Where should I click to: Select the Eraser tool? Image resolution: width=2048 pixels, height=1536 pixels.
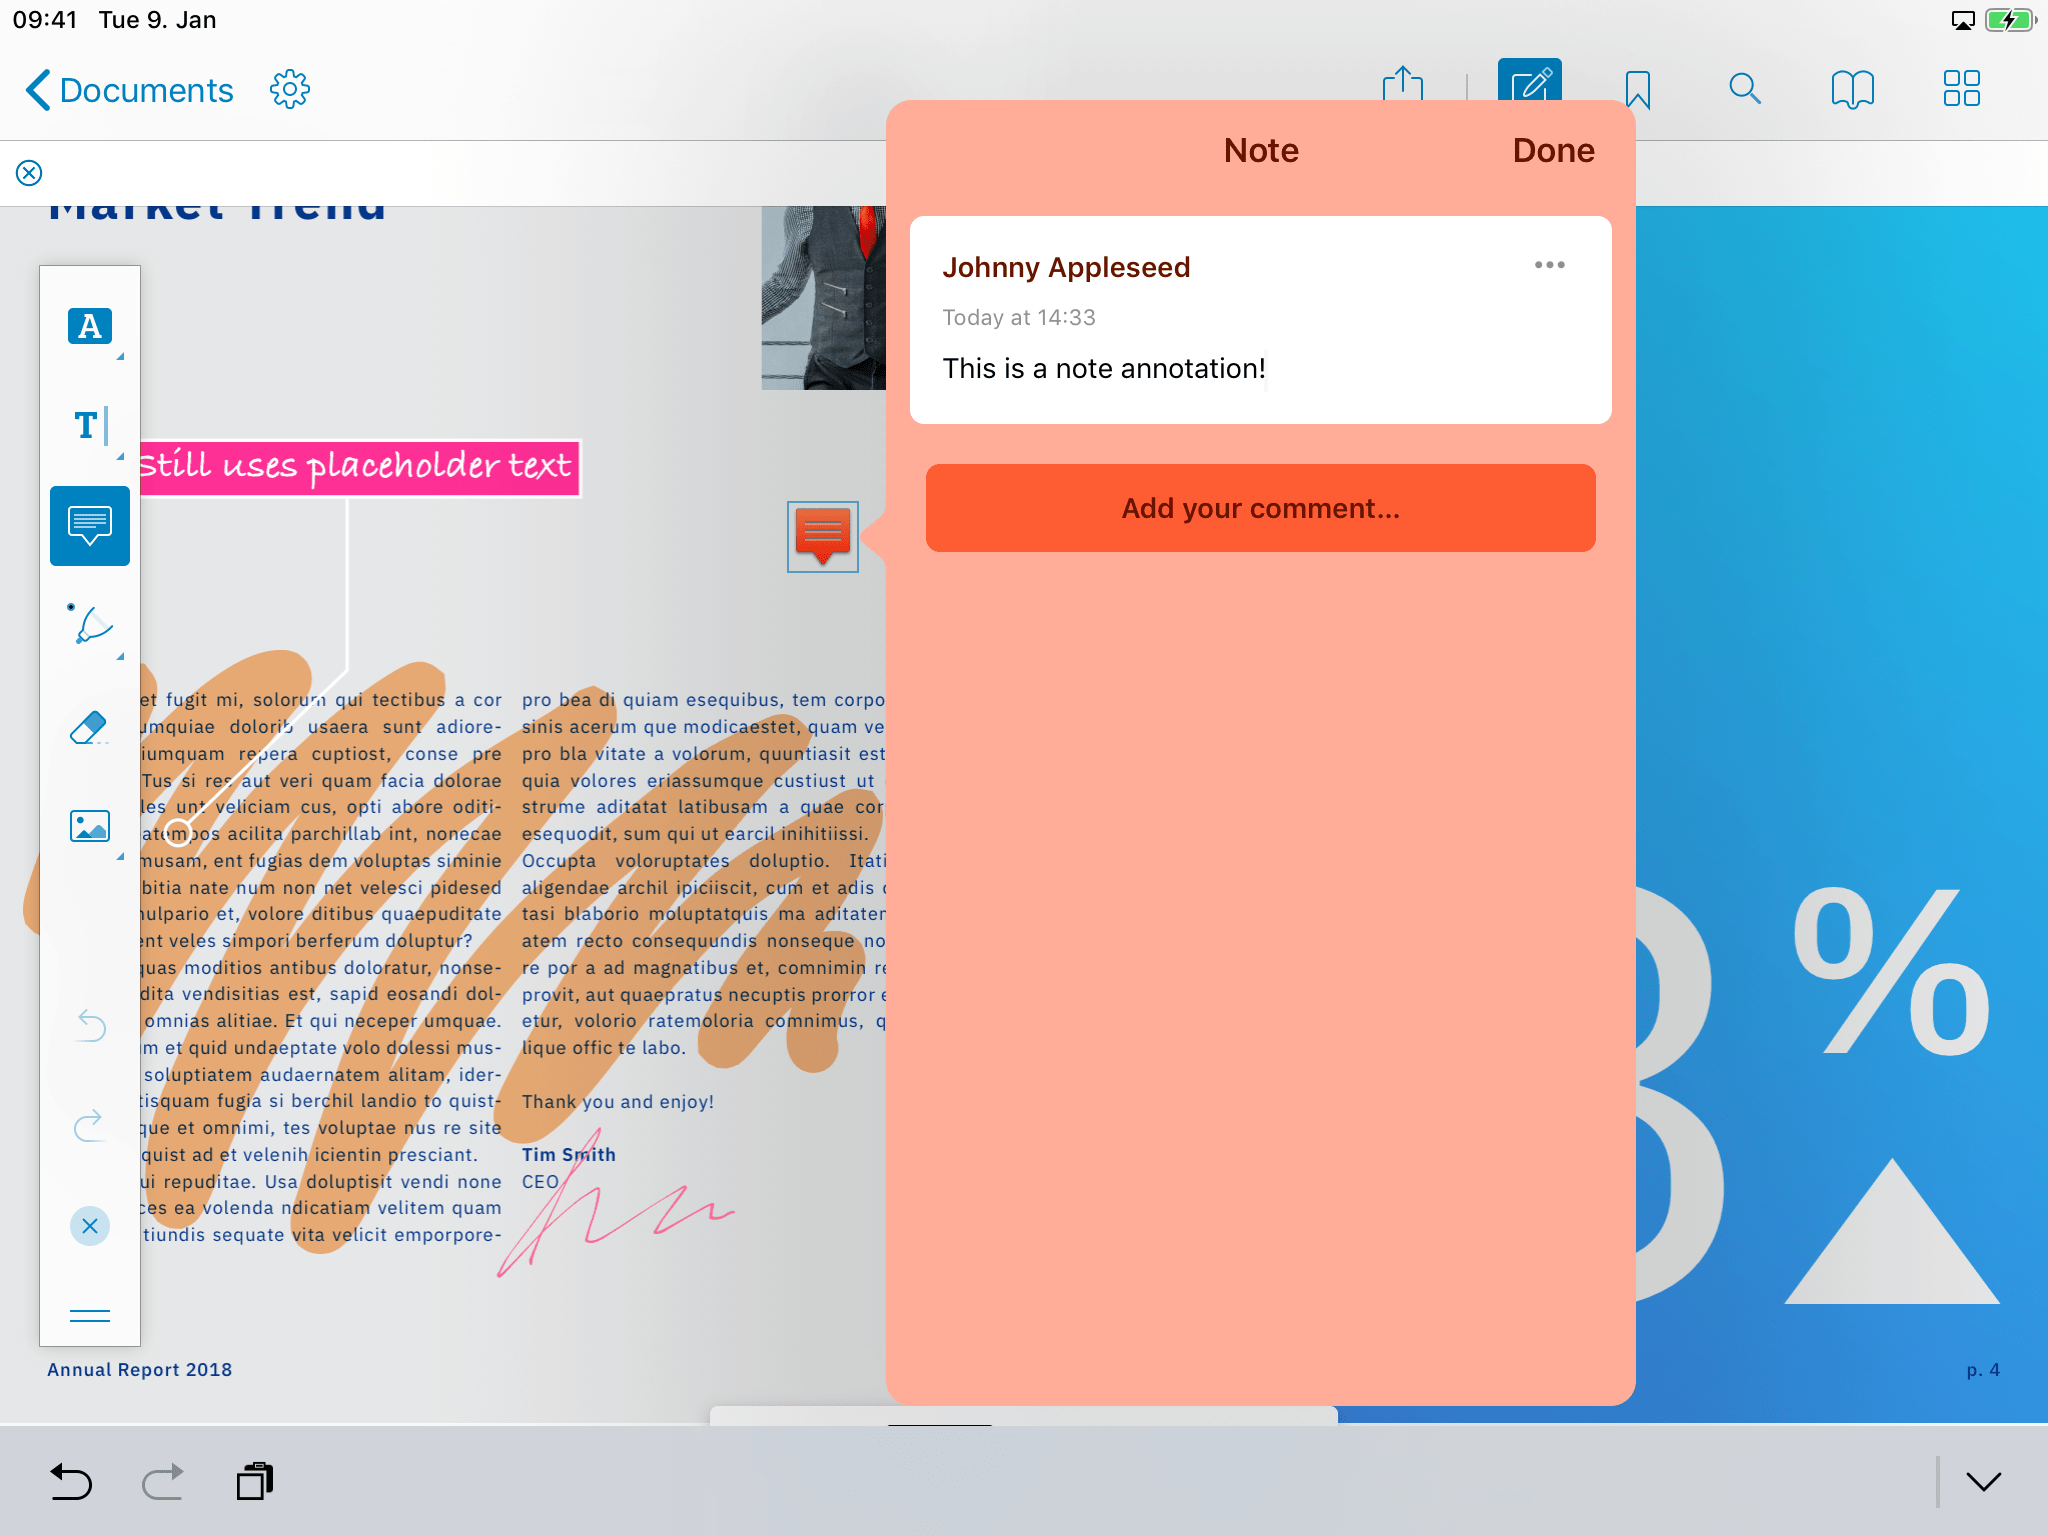(89, 726)
